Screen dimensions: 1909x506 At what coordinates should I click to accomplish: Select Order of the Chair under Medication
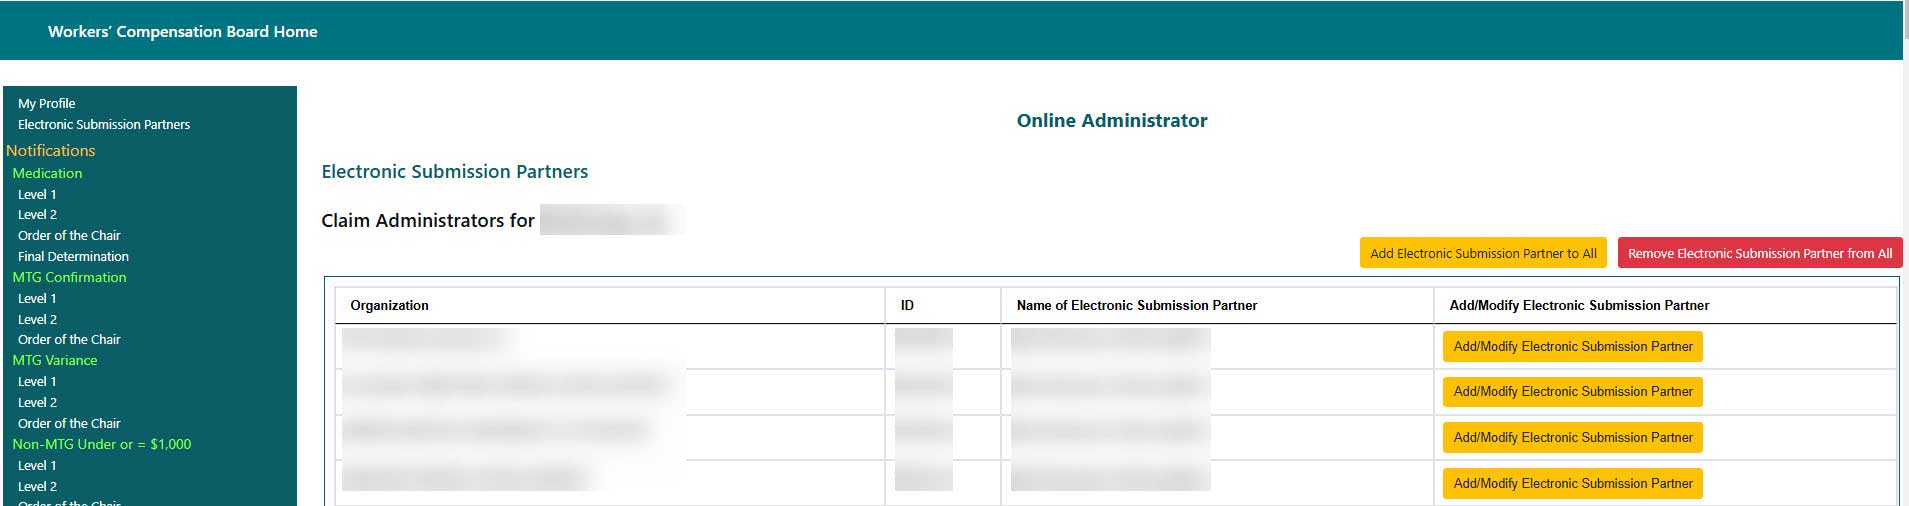coord(69,236)
